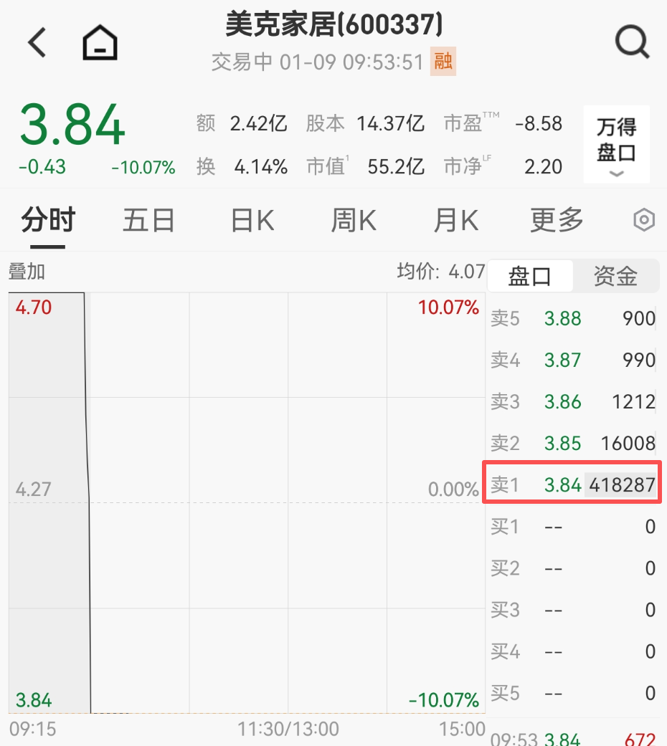This screenshot has height=746, width=667.
Task: Tap the 融 margin trading badge
Action: tap(442, 62)
